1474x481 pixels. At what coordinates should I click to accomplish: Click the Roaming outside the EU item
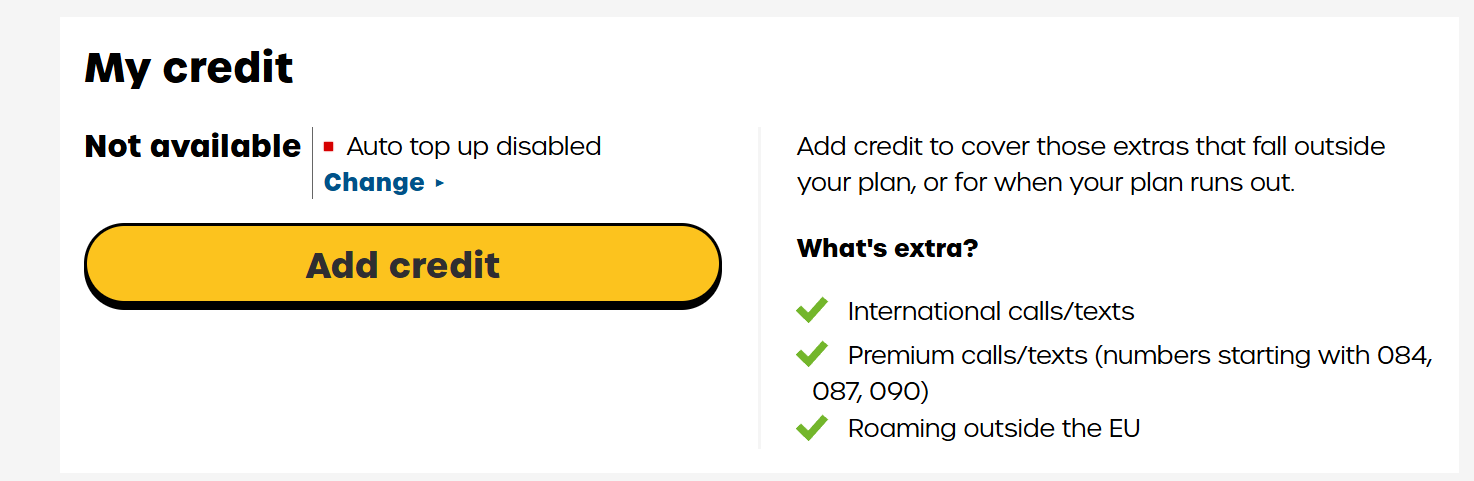pyautogui.click(x=994, y=428)
